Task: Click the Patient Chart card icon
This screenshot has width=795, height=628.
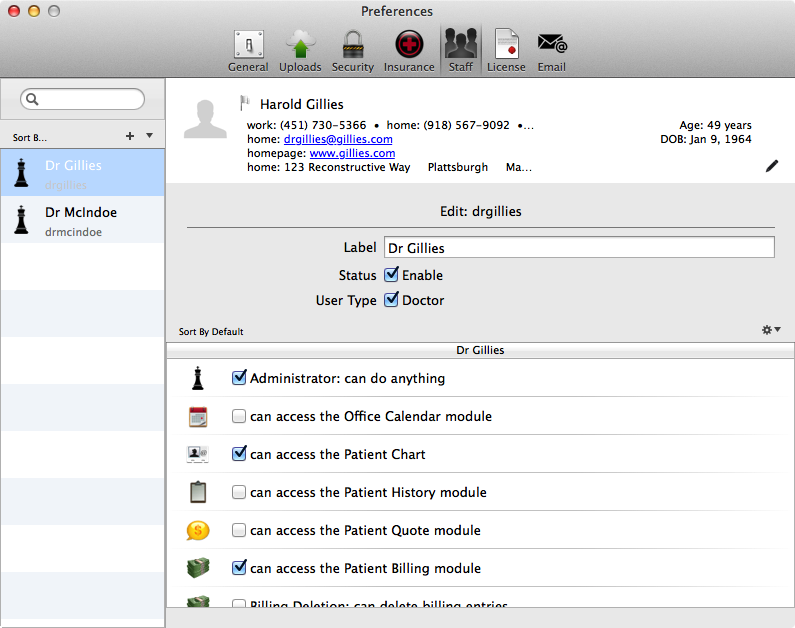Action: point(198,454)
